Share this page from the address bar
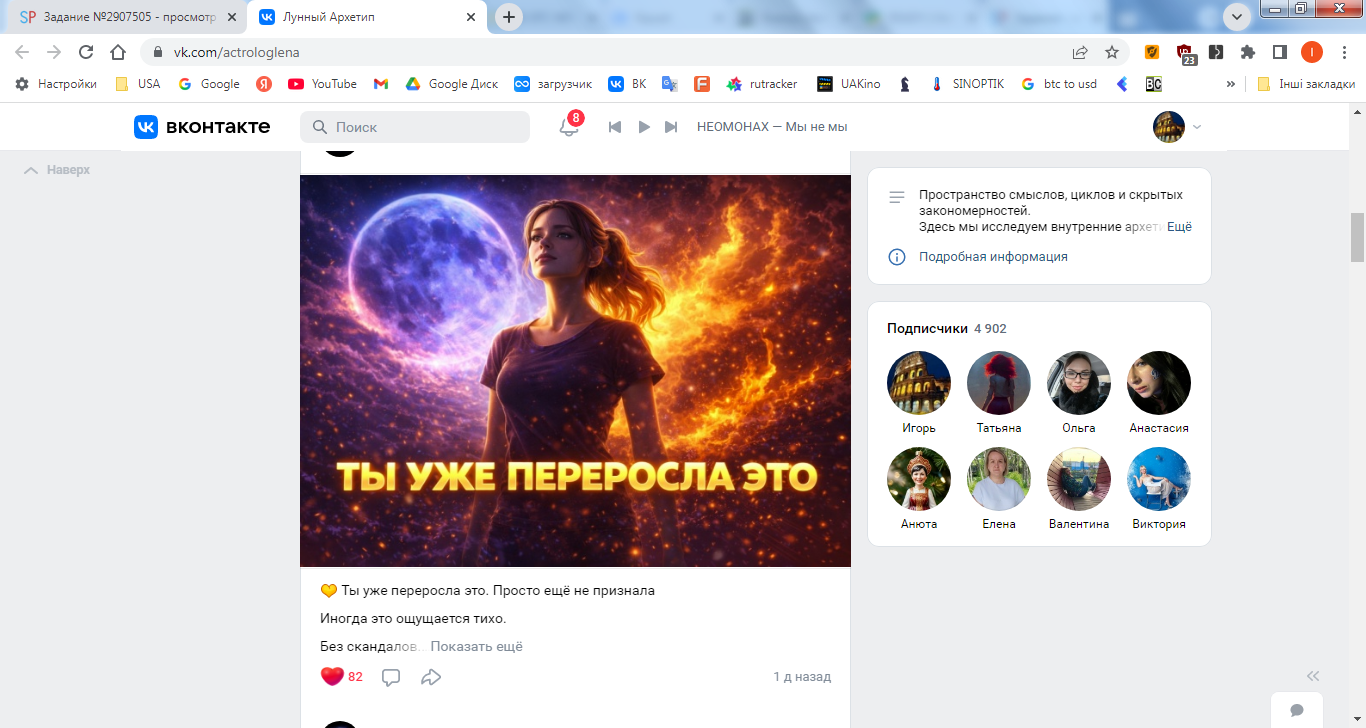 [1080, 52]
